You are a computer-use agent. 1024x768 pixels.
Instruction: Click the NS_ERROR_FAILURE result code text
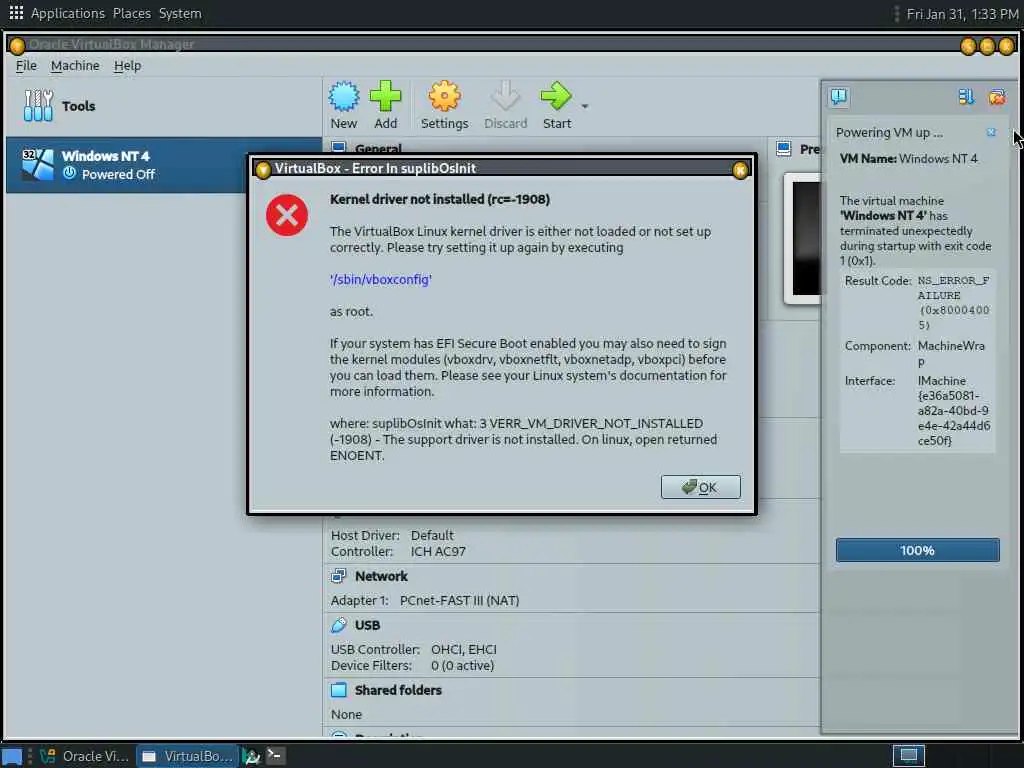(x=953, y=302)
